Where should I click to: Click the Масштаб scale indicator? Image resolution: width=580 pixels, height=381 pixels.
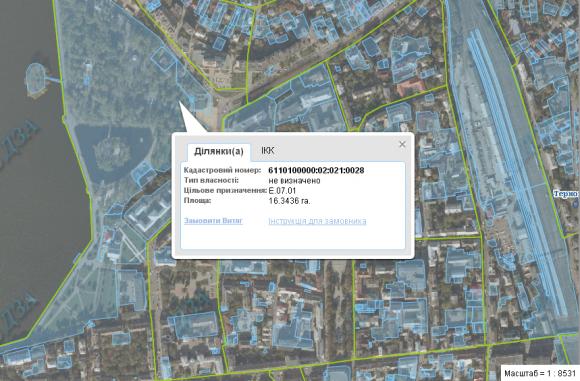click(x=540, y=373)
